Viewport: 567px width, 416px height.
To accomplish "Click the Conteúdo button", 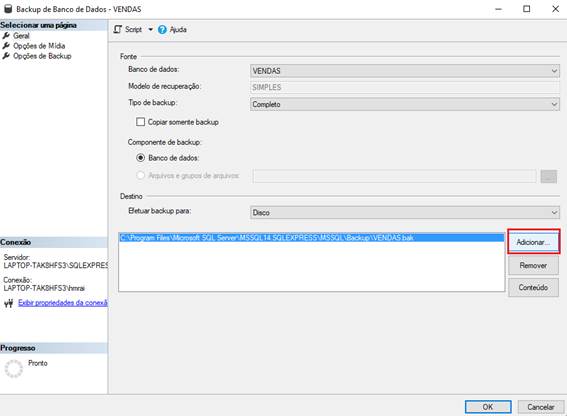I will click(533, 288).
